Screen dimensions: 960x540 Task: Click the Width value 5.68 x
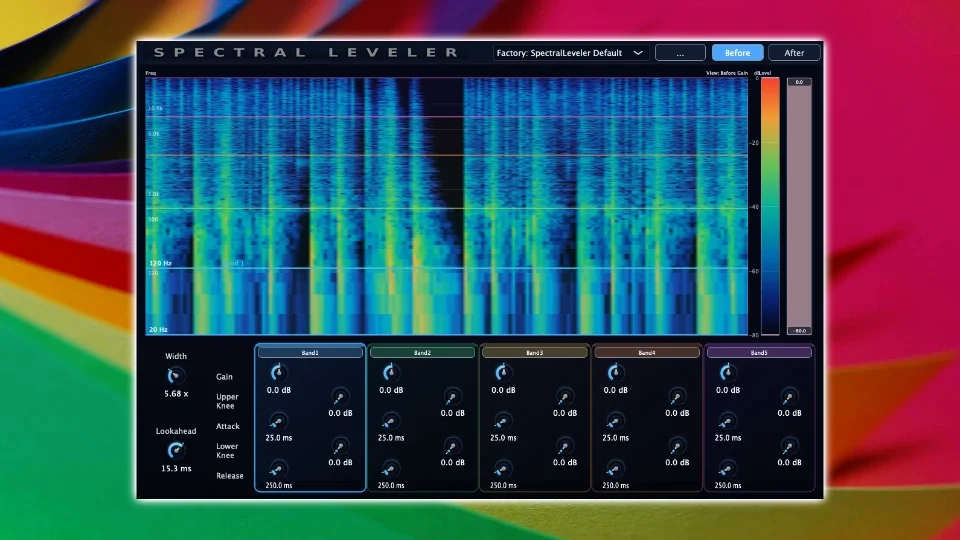[x=176, y=394]
